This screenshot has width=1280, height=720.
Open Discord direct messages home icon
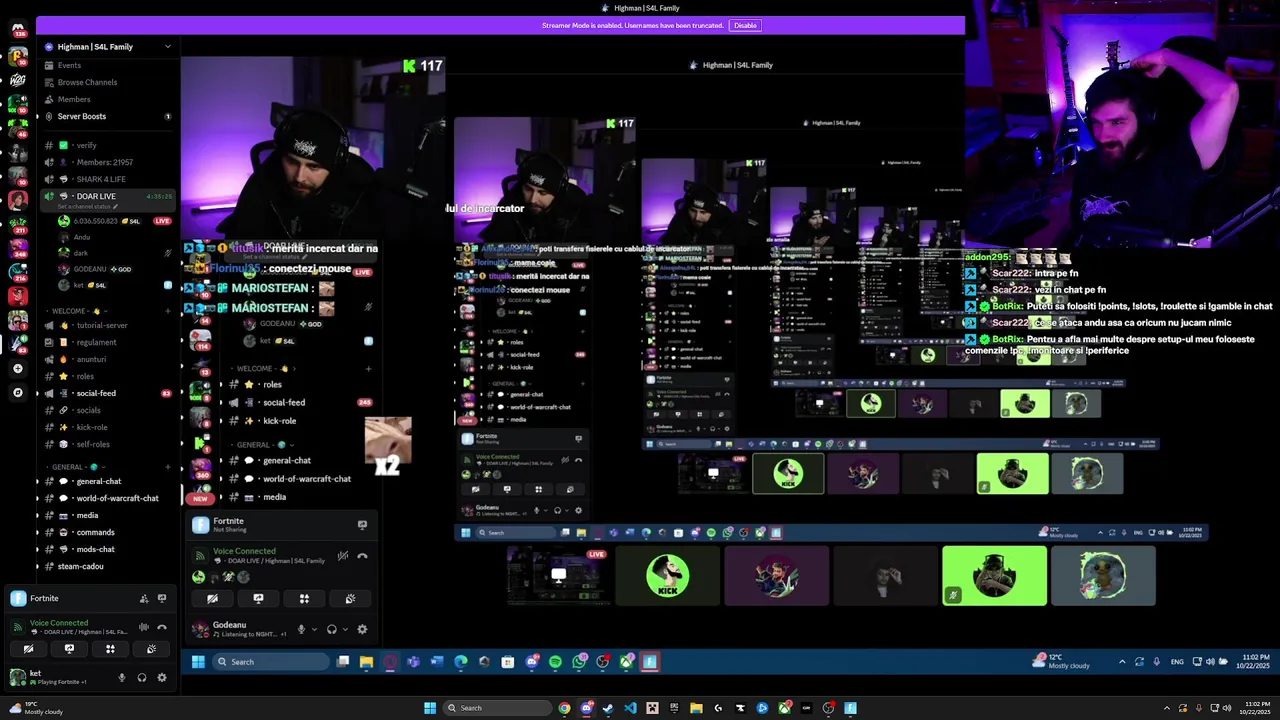pos(17,28)
